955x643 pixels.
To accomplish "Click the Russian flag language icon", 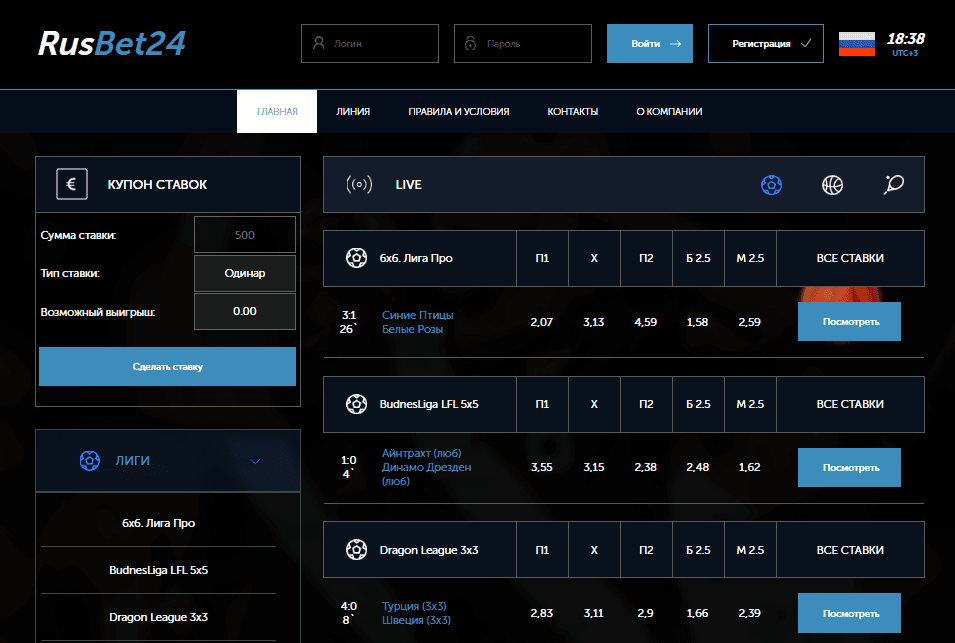I will click(856, 44).
